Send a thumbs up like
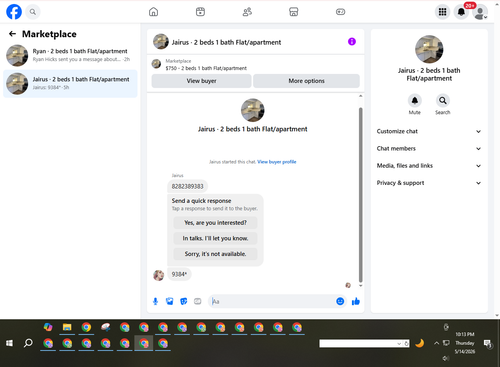 tap(356, 302)
